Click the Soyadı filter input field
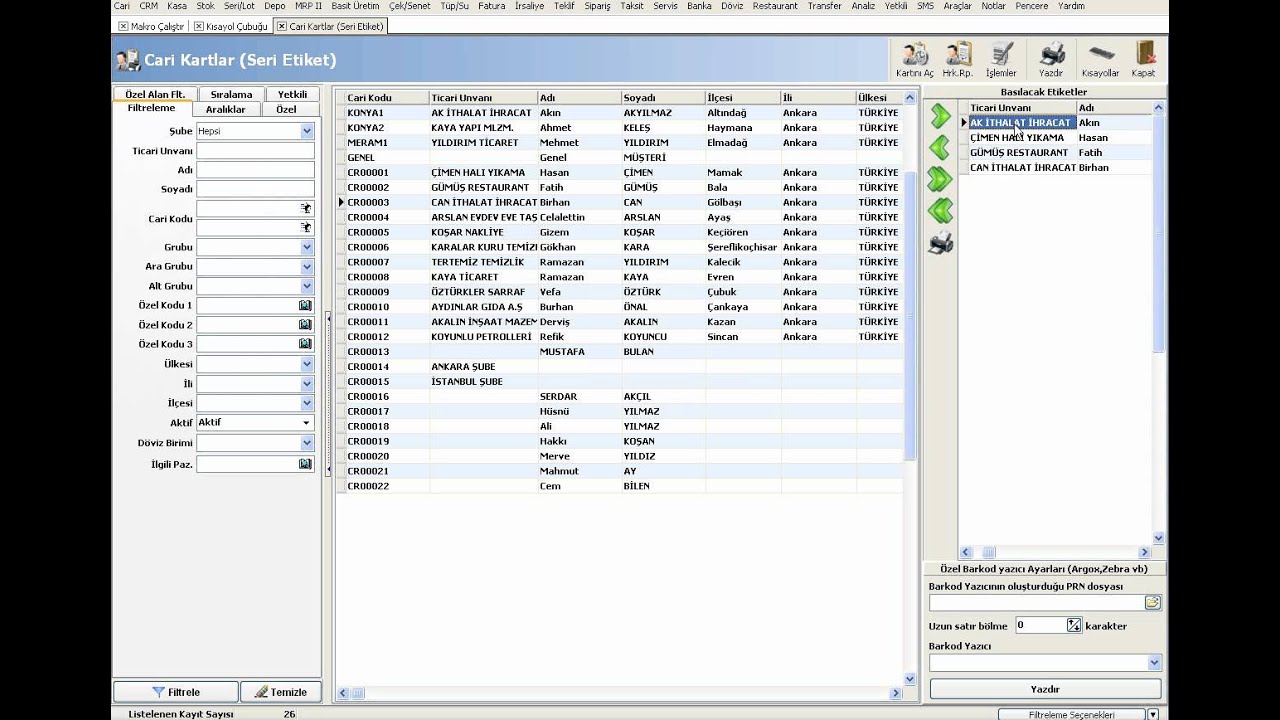Image resolution: width=1280 pixels, height=720 pixels. click(x=255, y=189)
